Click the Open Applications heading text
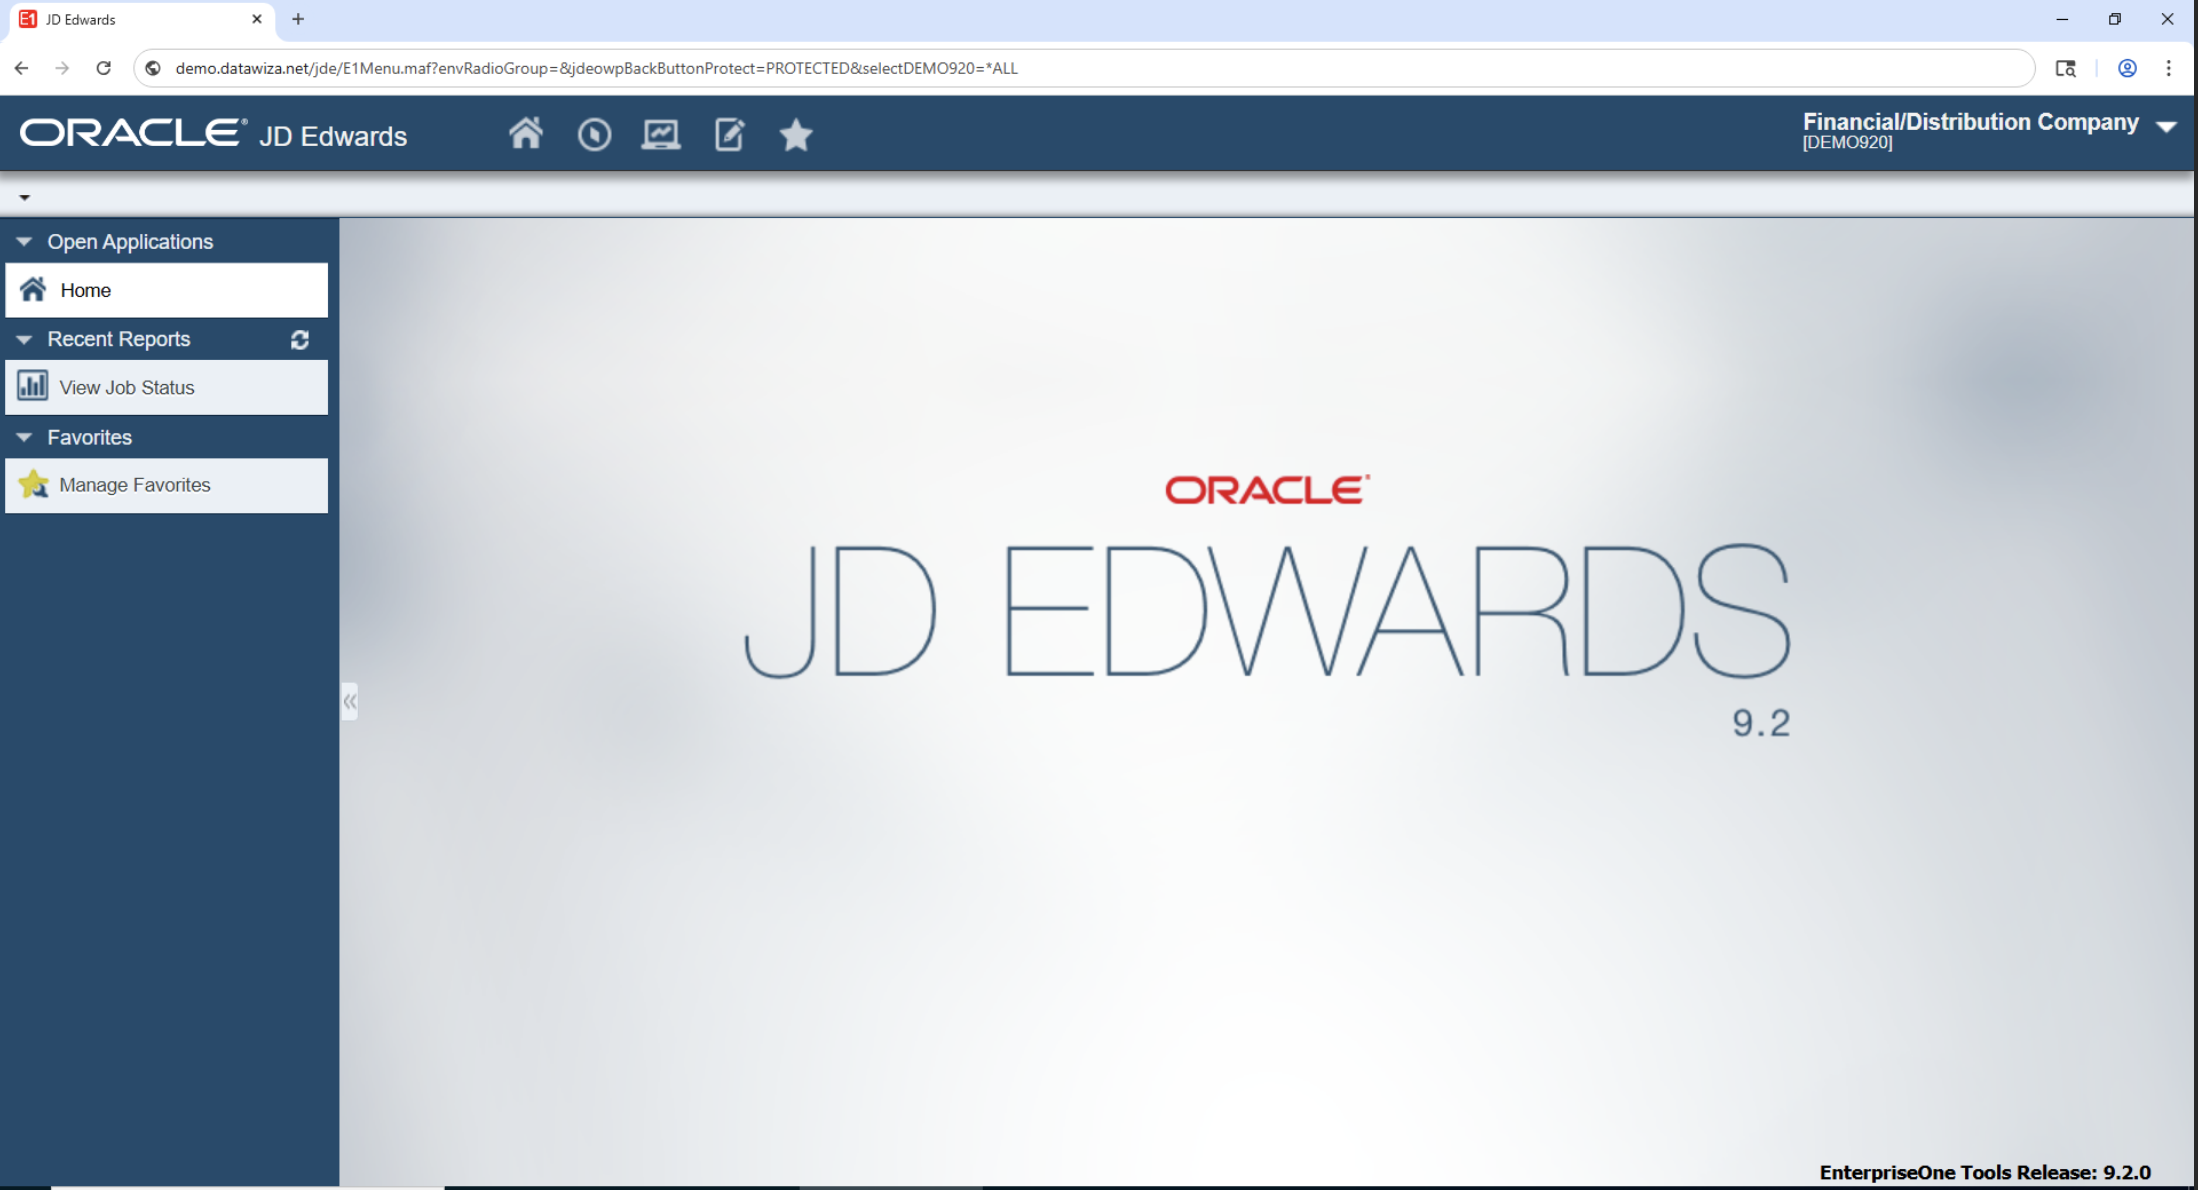This screenshot has width=2198, height=1190. (130, 242)
